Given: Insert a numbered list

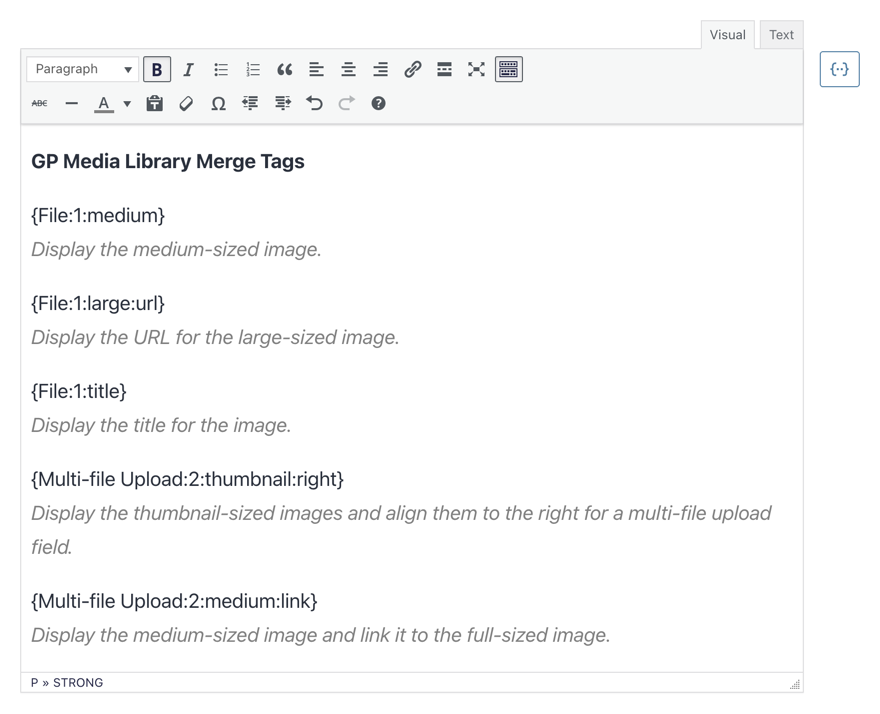Looking at the screenshot, I should (253, 69).
